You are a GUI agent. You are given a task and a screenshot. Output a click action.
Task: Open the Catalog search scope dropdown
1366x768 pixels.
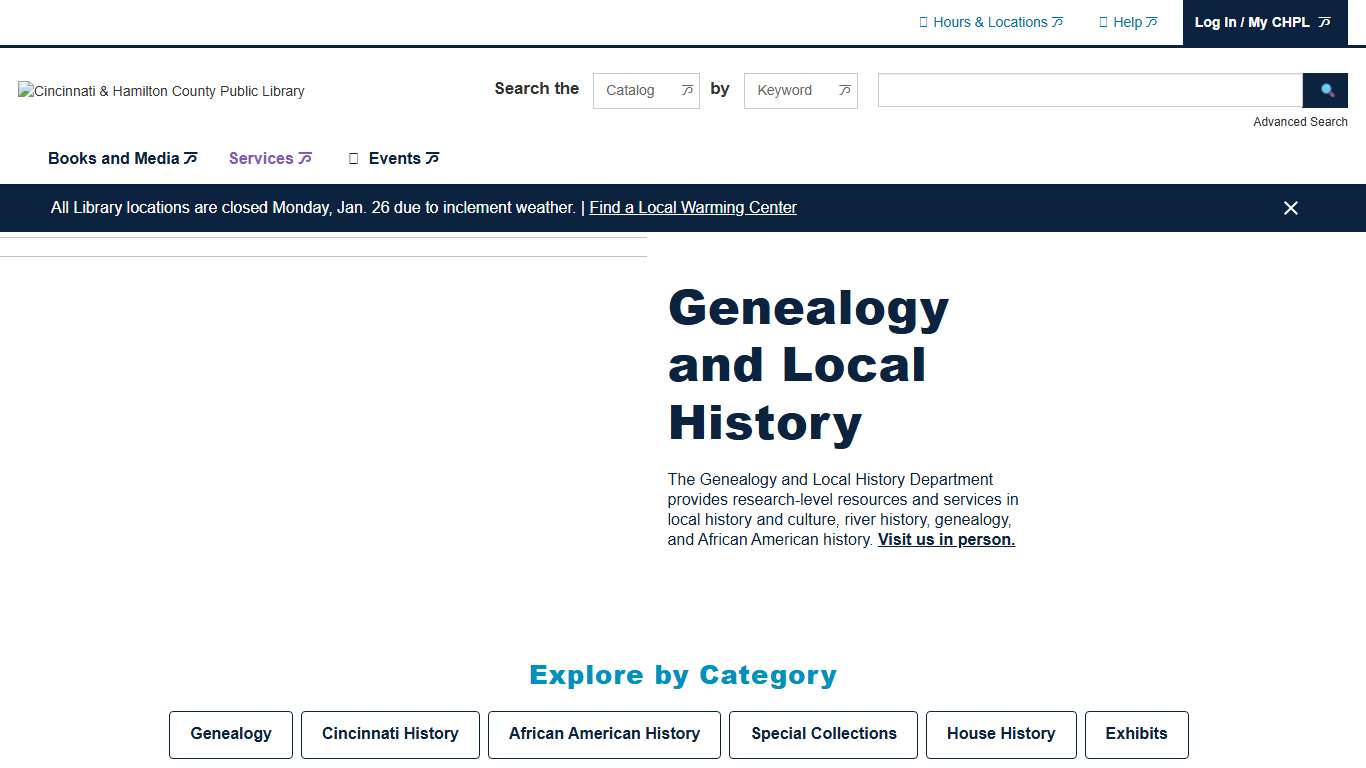(645, 90)
